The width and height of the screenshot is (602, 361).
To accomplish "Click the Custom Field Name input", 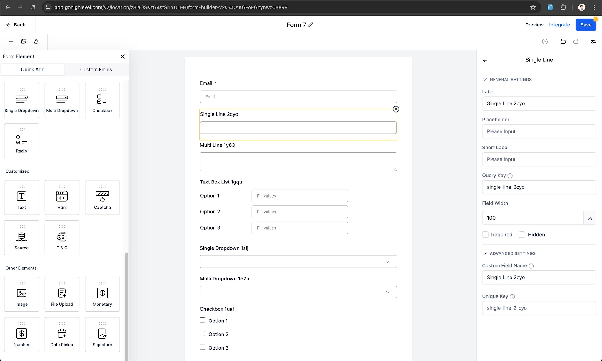I will click(x=539, y=277).
